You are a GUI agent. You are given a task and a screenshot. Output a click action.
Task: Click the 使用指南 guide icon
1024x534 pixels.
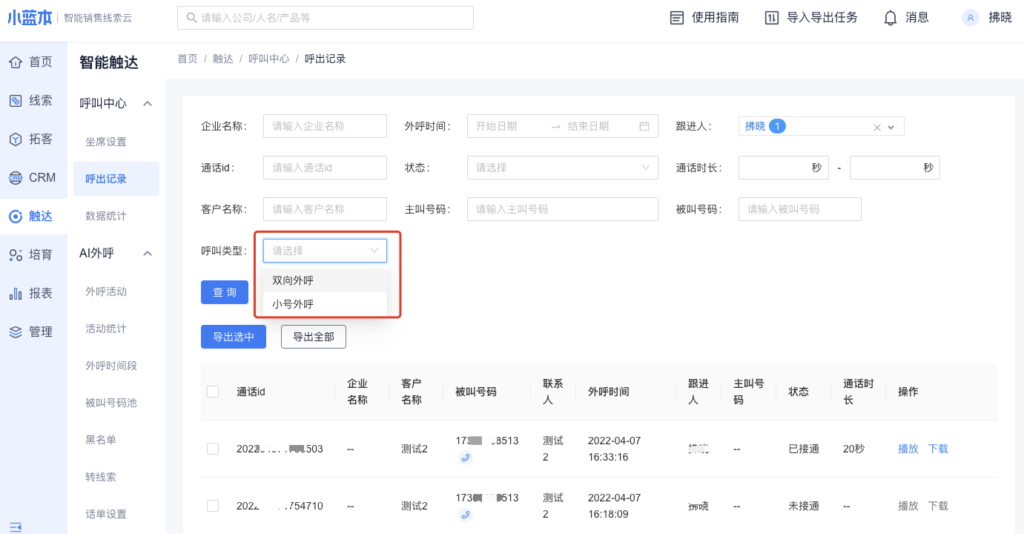click(x=677, y=18)
